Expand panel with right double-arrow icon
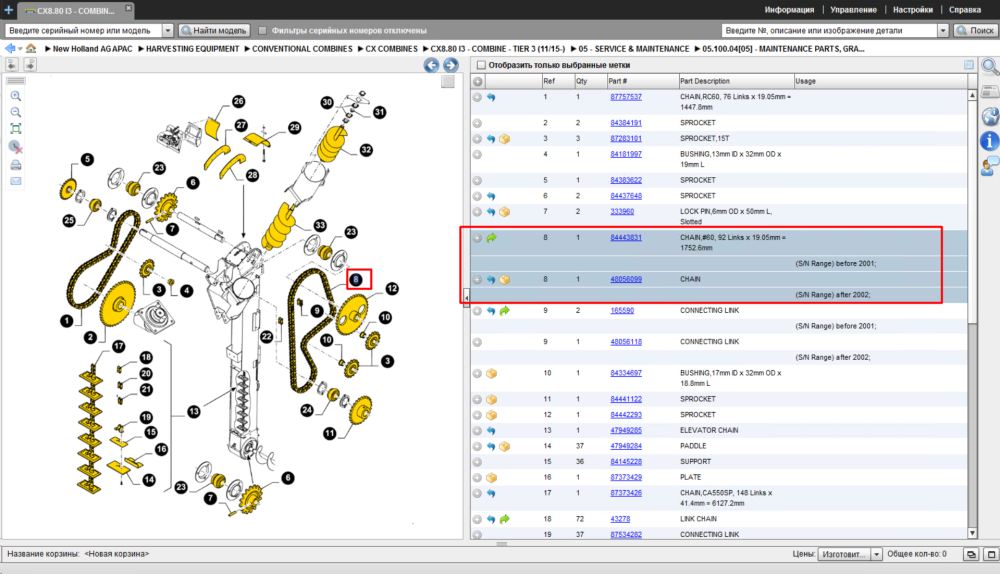Viewport: 1000px width, 574px height. (x=30, y=64)
